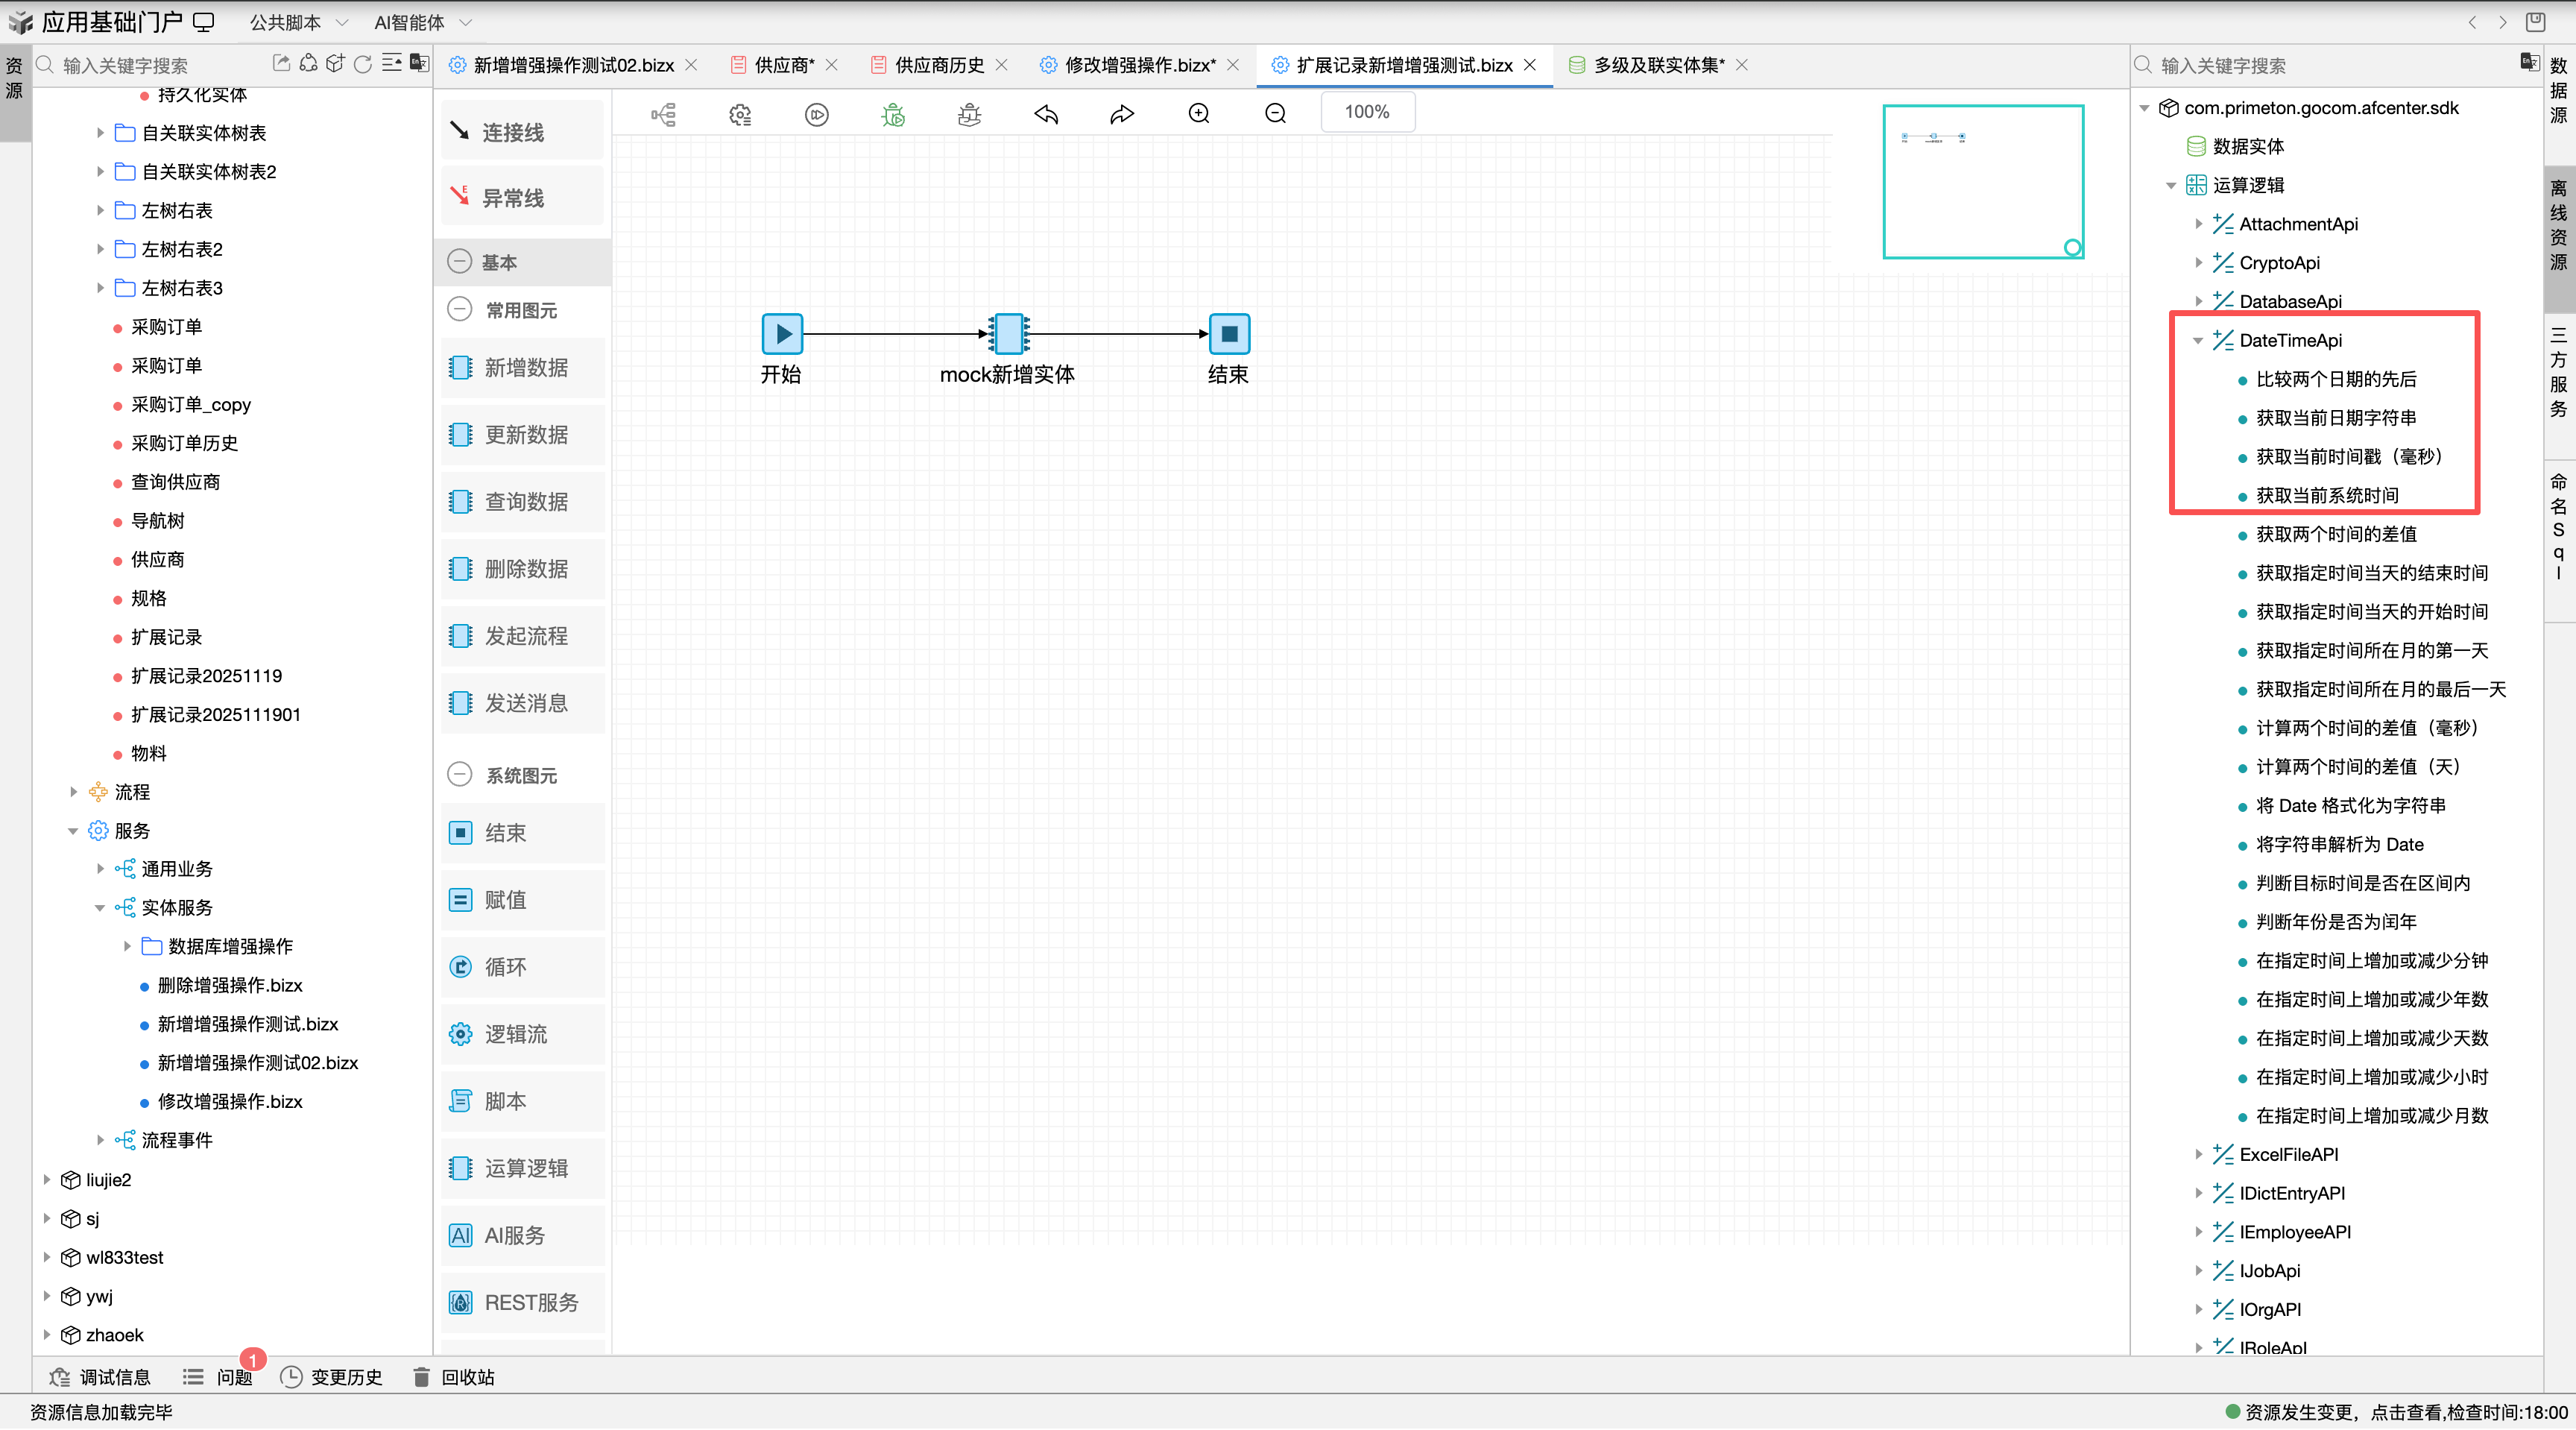Click the refresh icon in resource panel
This screenshot has height=1430, width=2576.
click(x=363, y=64)
